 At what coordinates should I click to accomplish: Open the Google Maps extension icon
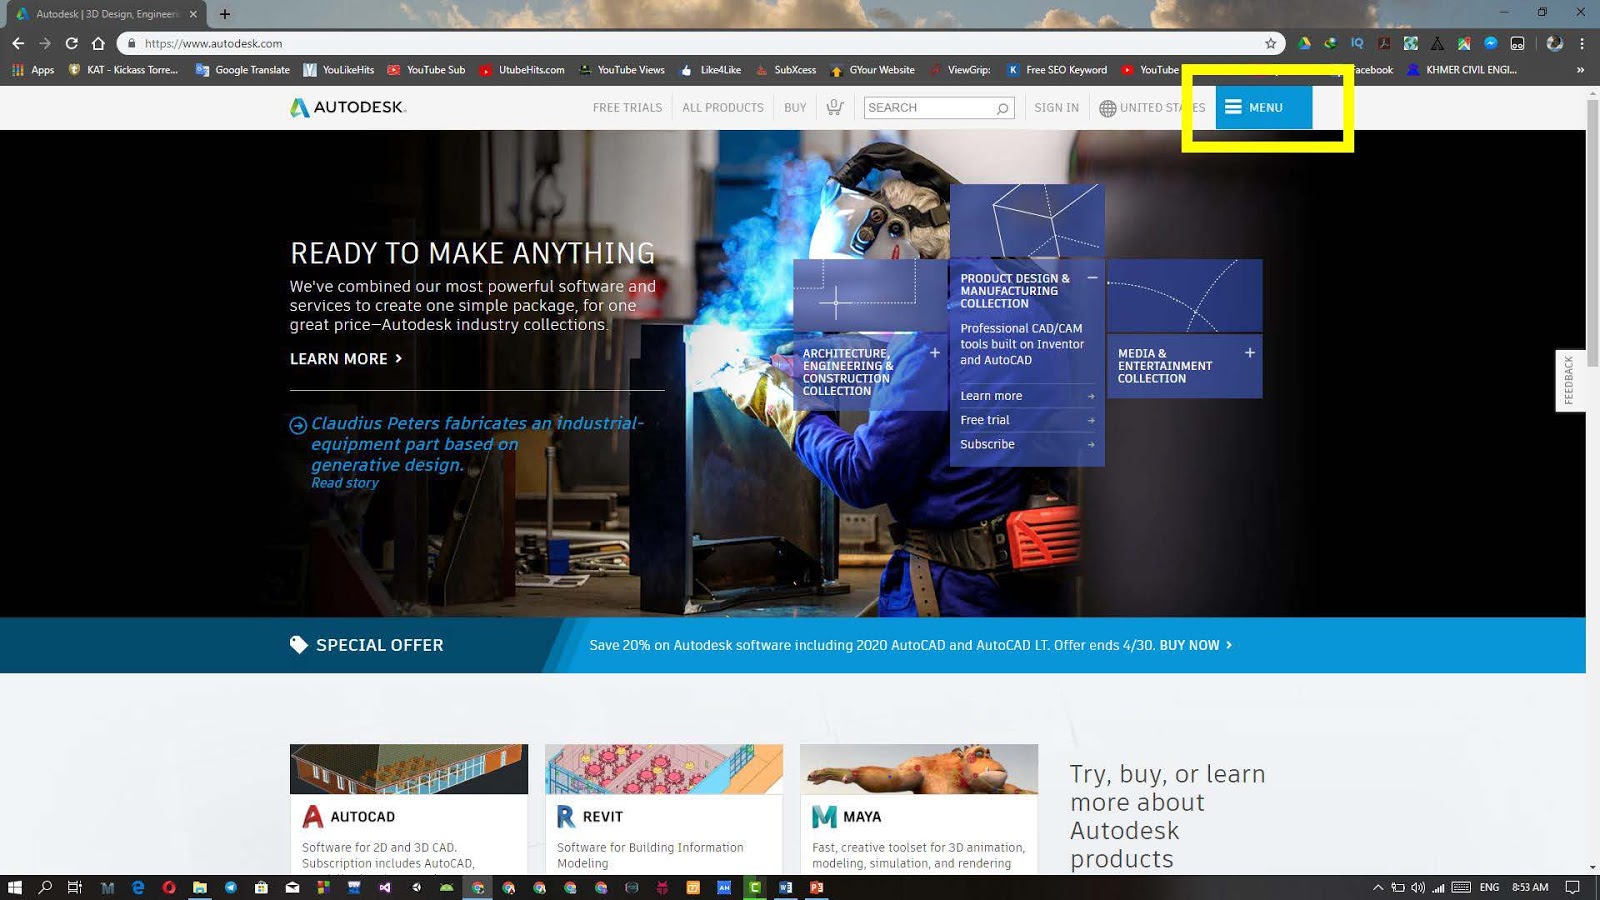1464,43
